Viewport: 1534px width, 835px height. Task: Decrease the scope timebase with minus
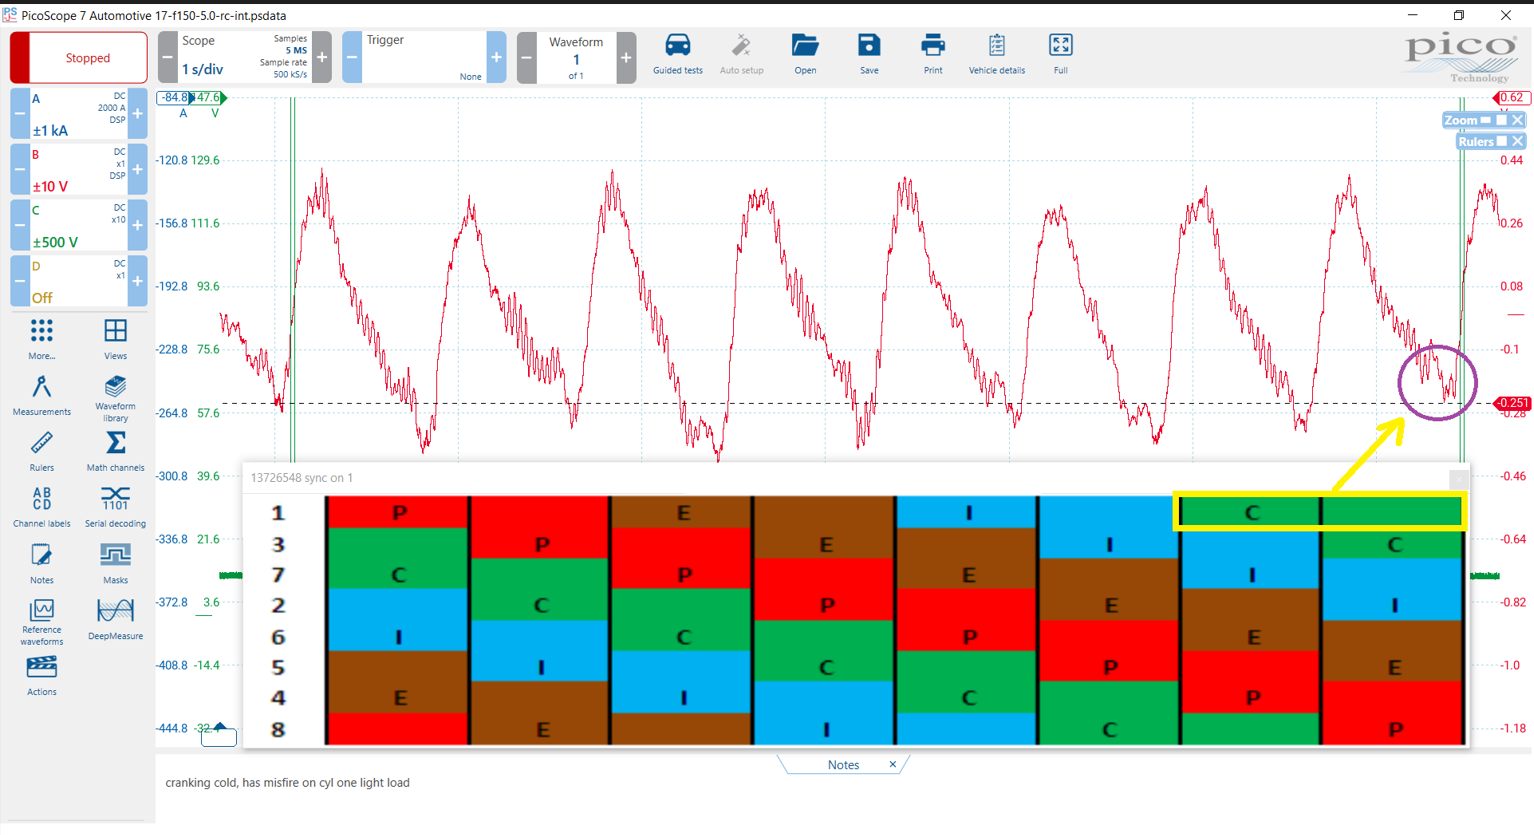coord(167,57)
